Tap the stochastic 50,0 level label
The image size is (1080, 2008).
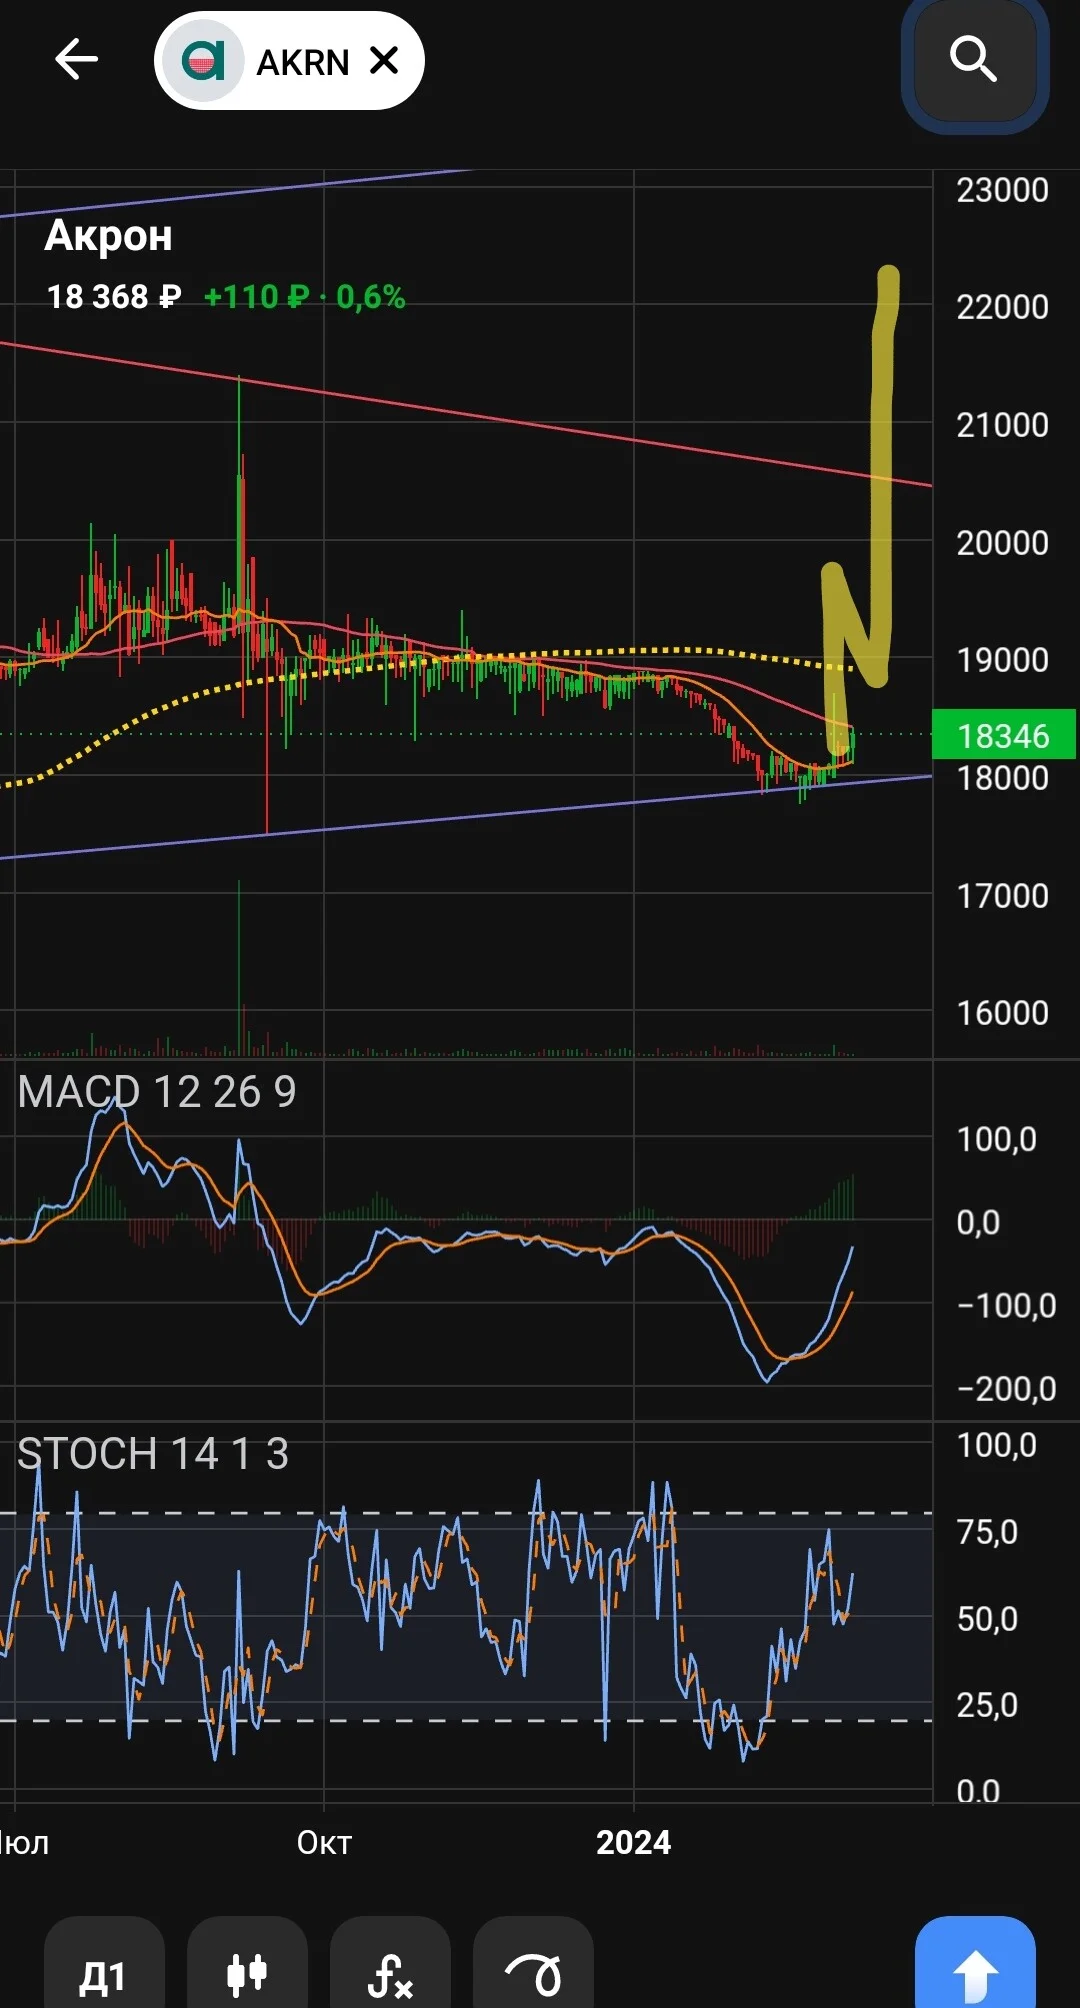pyautogui.click(x=987, y=1619)
